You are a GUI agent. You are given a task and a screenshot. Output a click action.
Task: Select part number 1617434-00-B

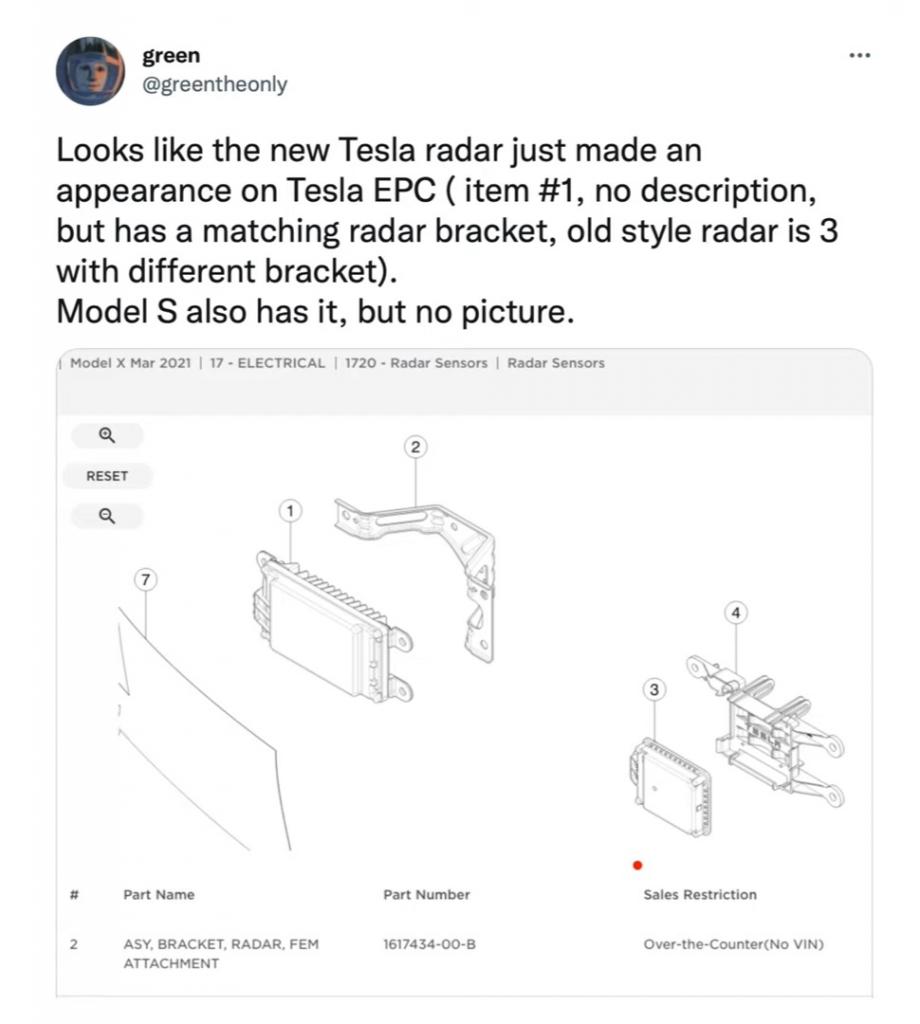(x=429, y=943)
